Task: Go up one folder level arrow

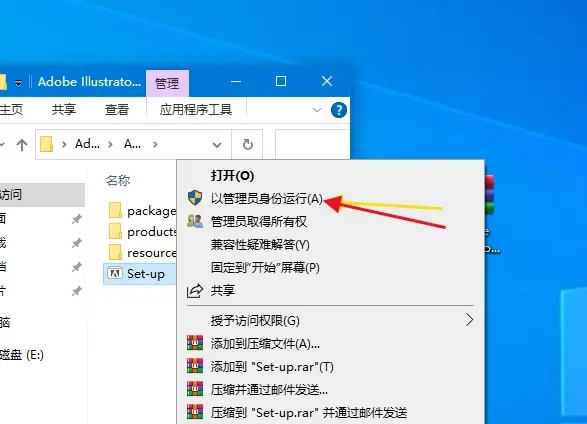Action: pos(22,144)
